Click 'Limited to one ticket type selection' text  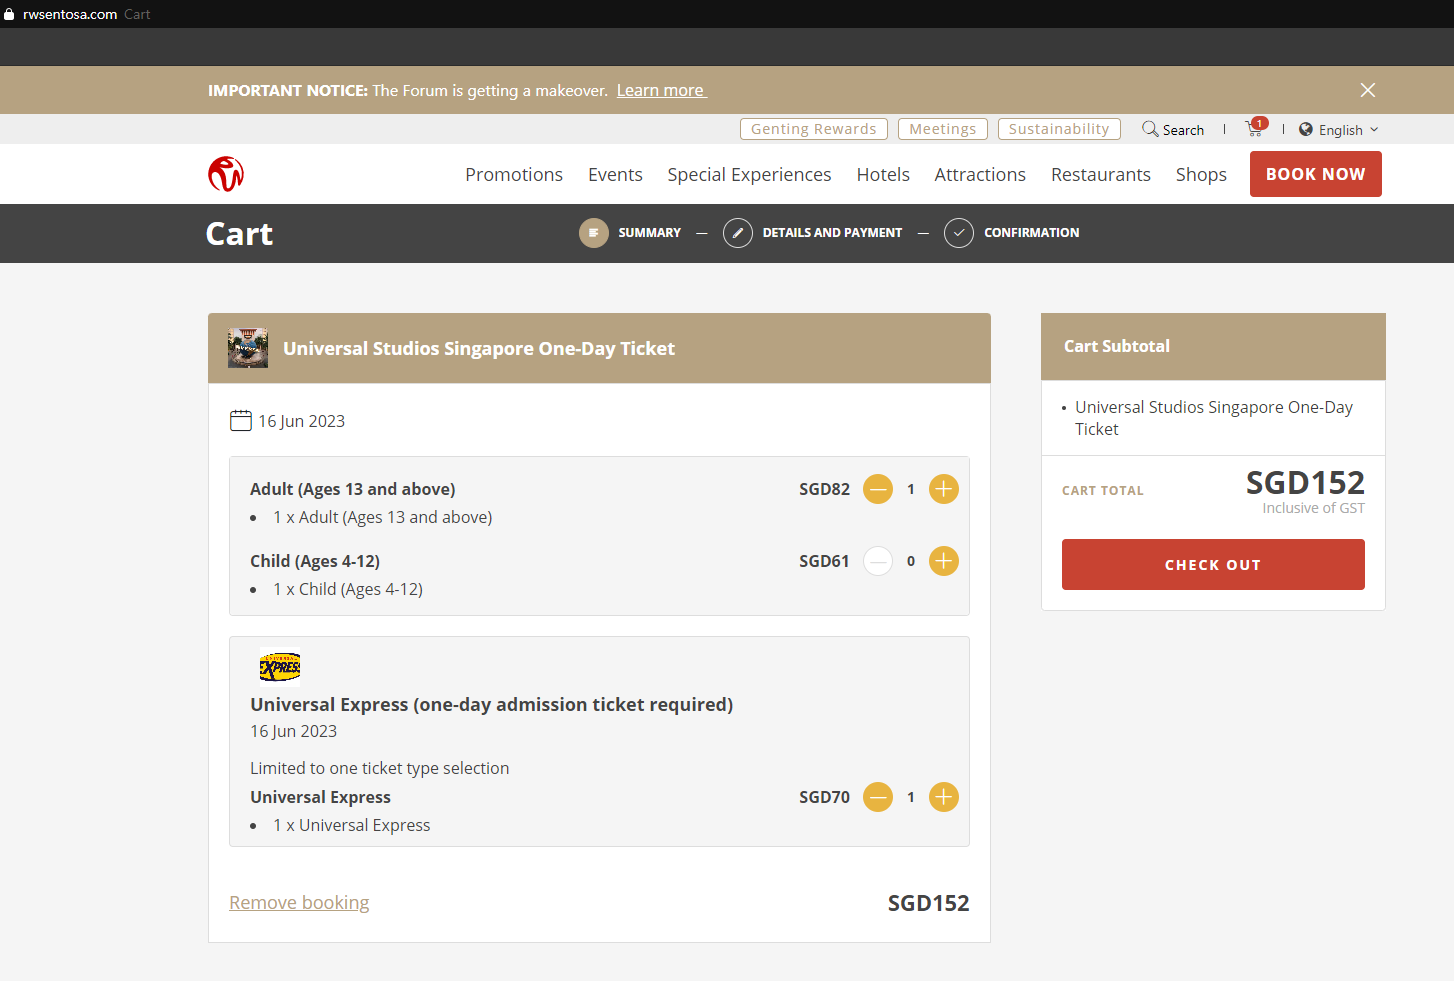[x=380, y=768]
